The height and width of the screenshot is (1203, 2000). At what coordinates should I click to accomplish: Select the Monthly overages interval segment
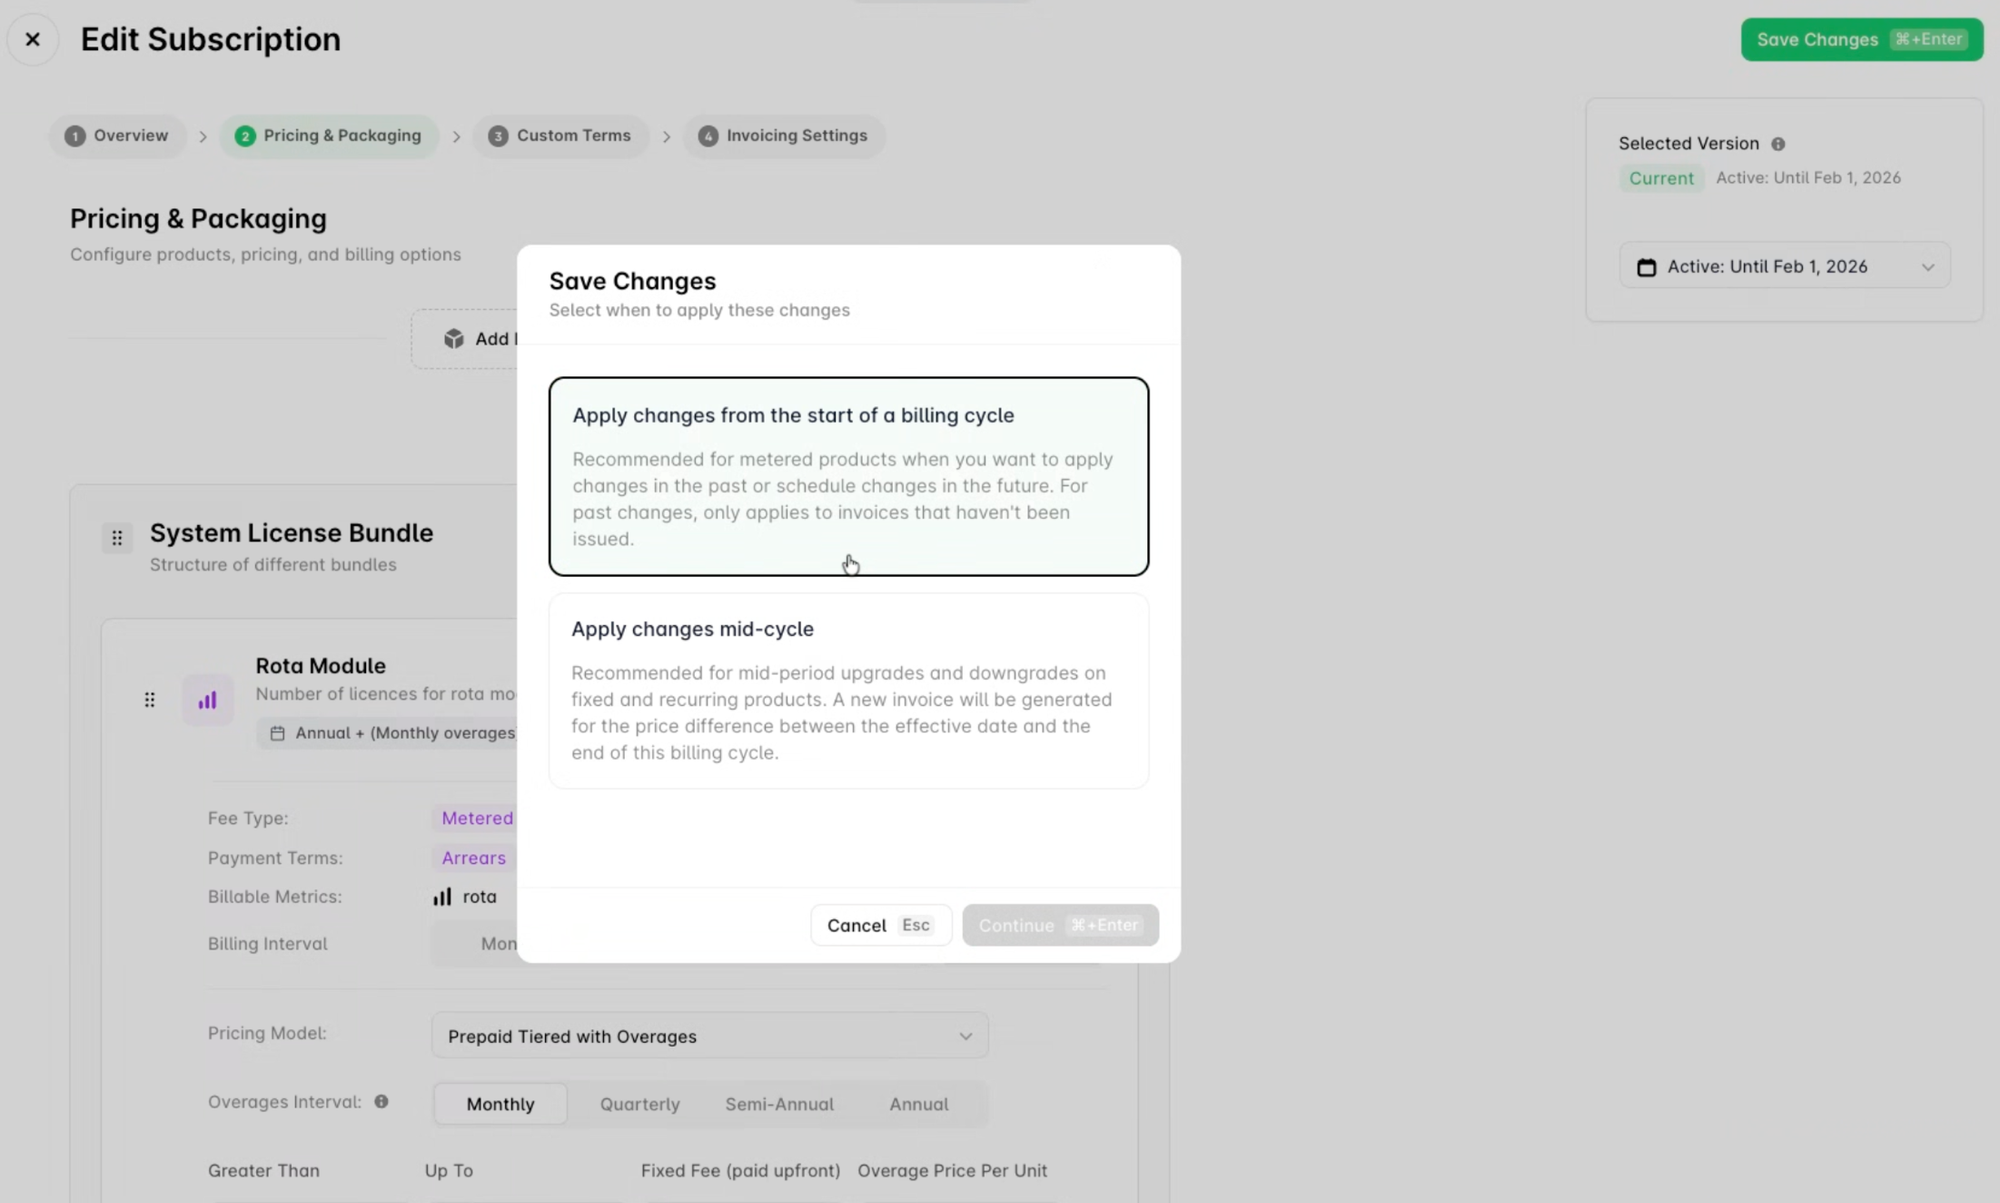tap(500, 1103)
